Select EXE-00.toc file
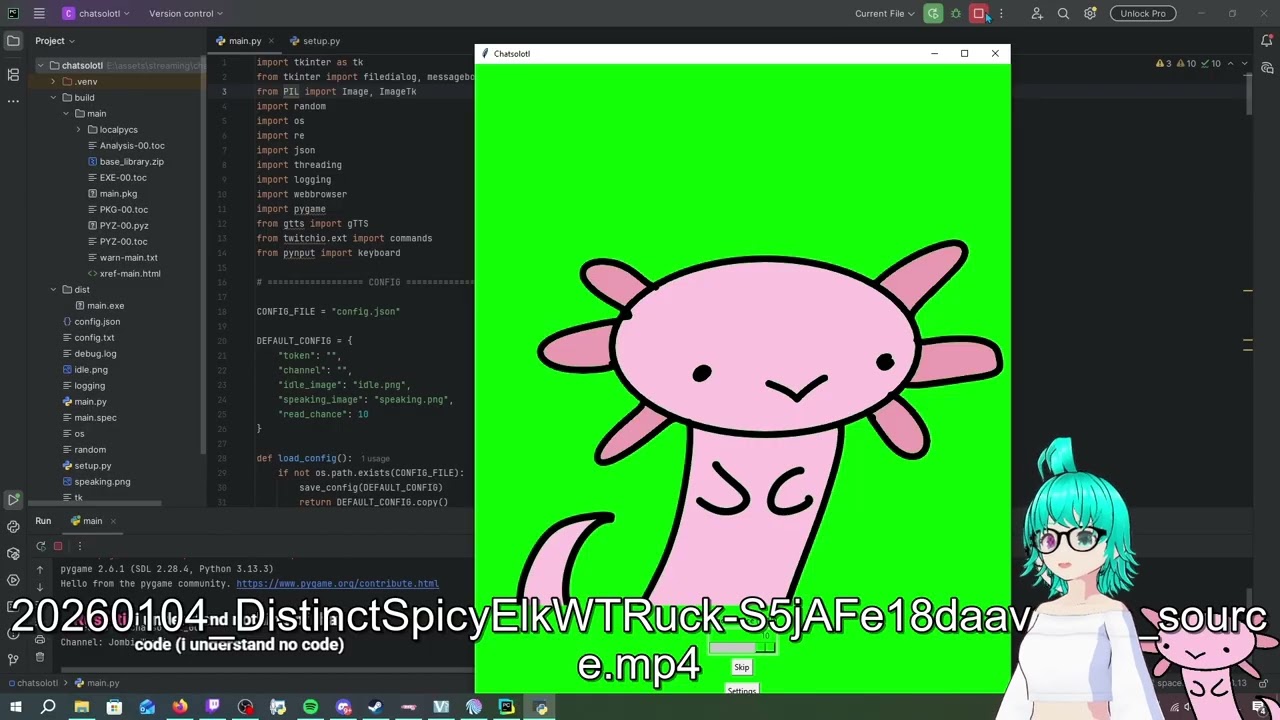1280x720 pixels. tap(117, 178)
